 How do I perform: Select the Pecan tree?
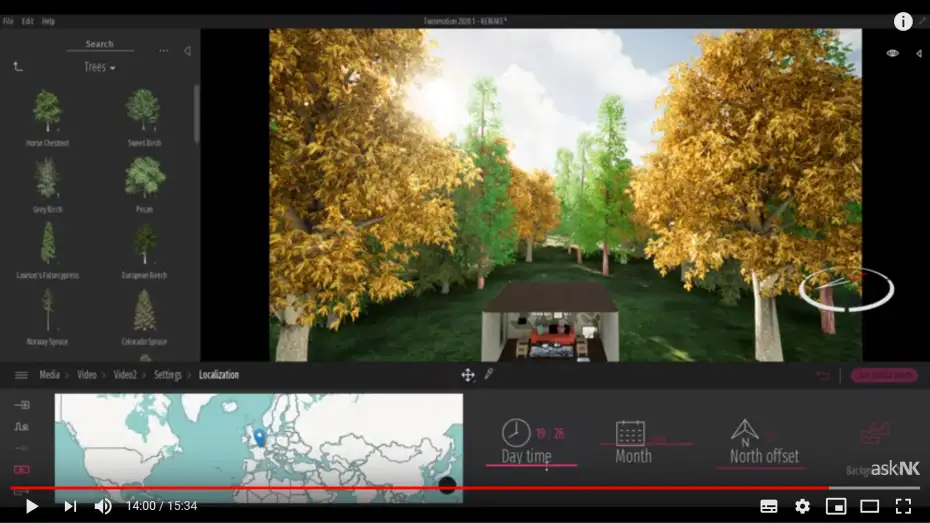click(144, 185)
